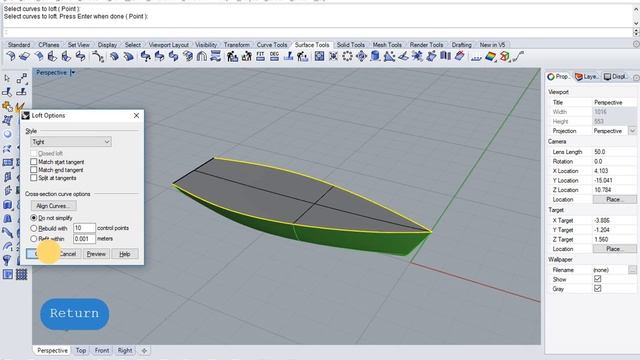
Task: Click the red wireframe box analysis icon
Action: click(x=504, y=56)
